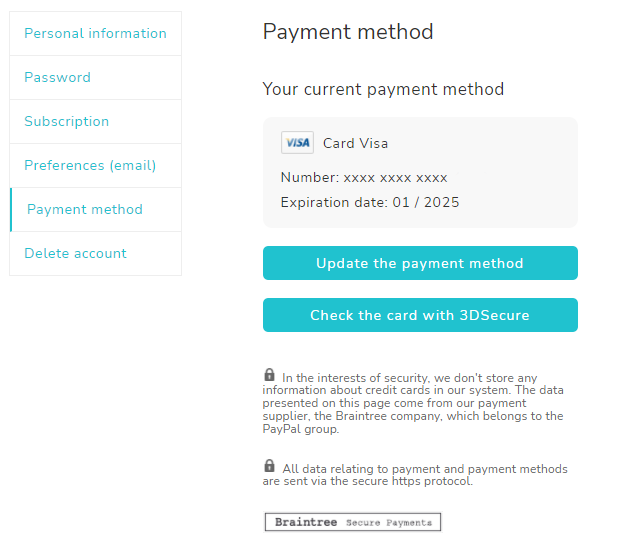The width and height of the screenshot is (623, 553).
Task: Open the Personal information section
Action: [x=95, y=33]
